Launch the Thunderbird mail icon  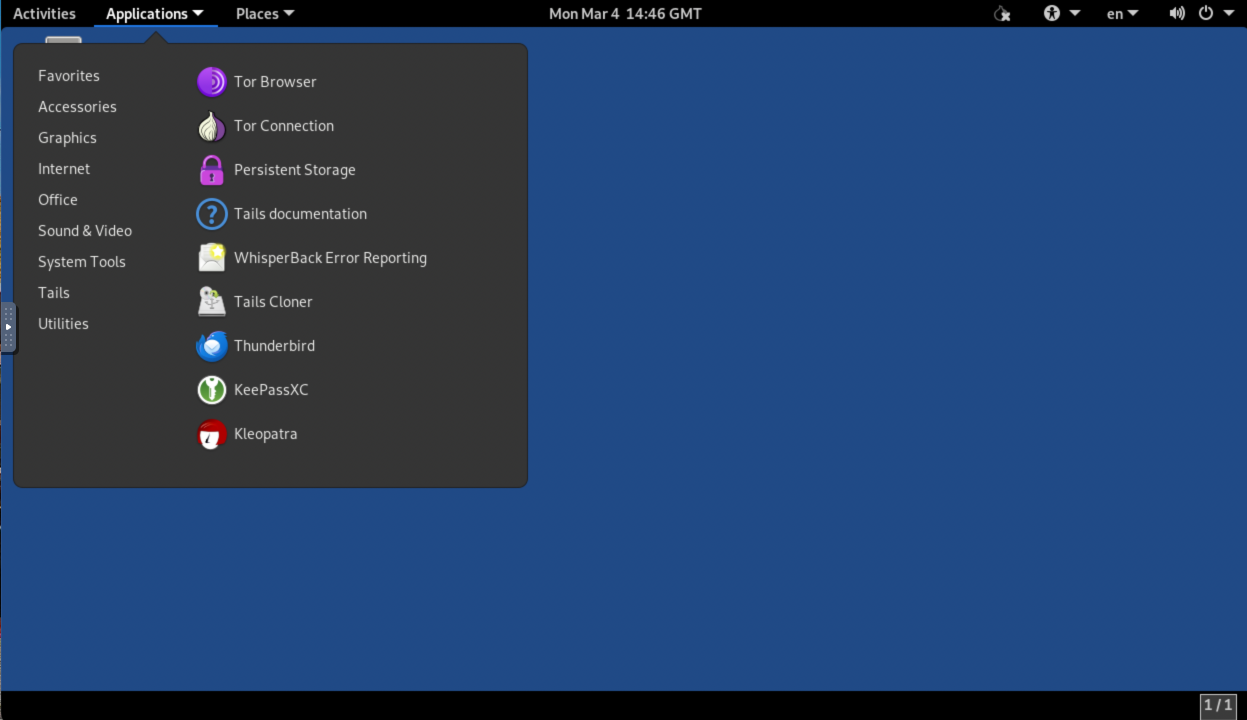212,346
